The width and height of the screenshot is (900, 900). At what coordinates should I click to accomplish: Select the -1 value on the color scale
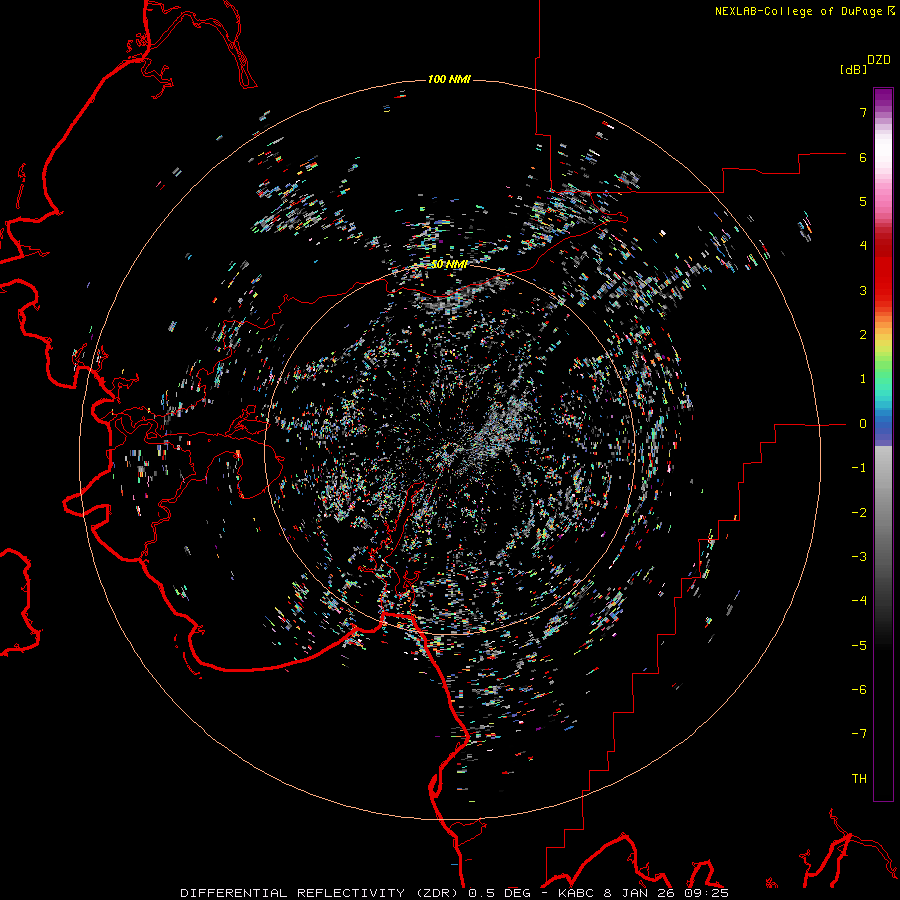coord(859,468)
